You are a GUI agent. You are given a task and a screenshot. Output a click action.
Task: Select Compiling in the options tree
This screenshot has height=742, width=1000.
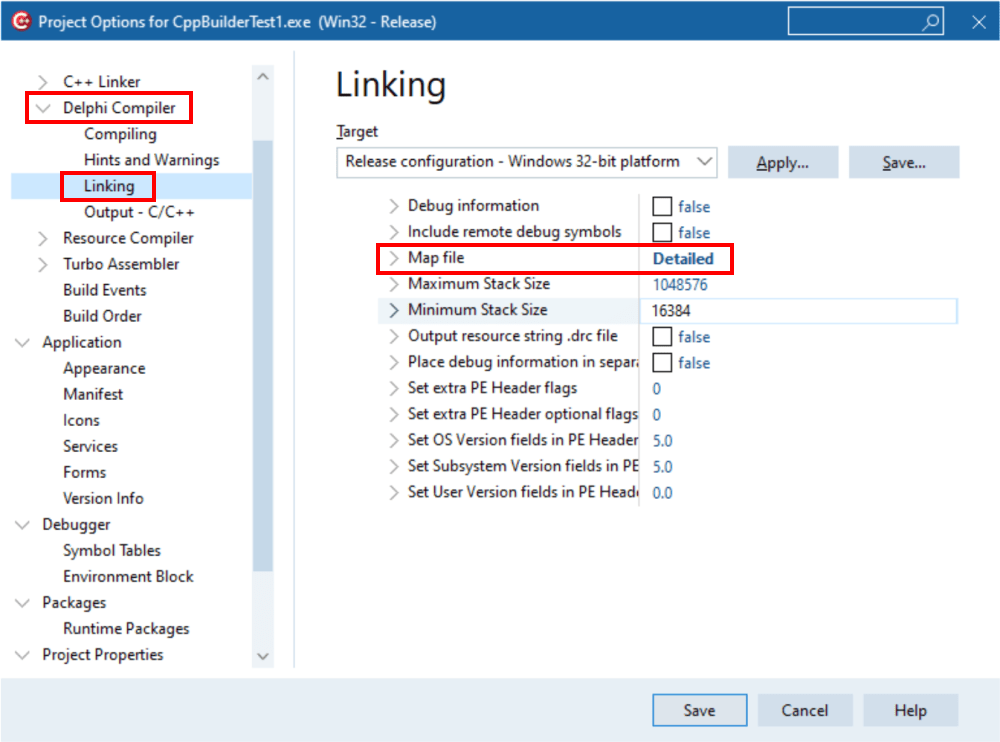pos(121,134)
